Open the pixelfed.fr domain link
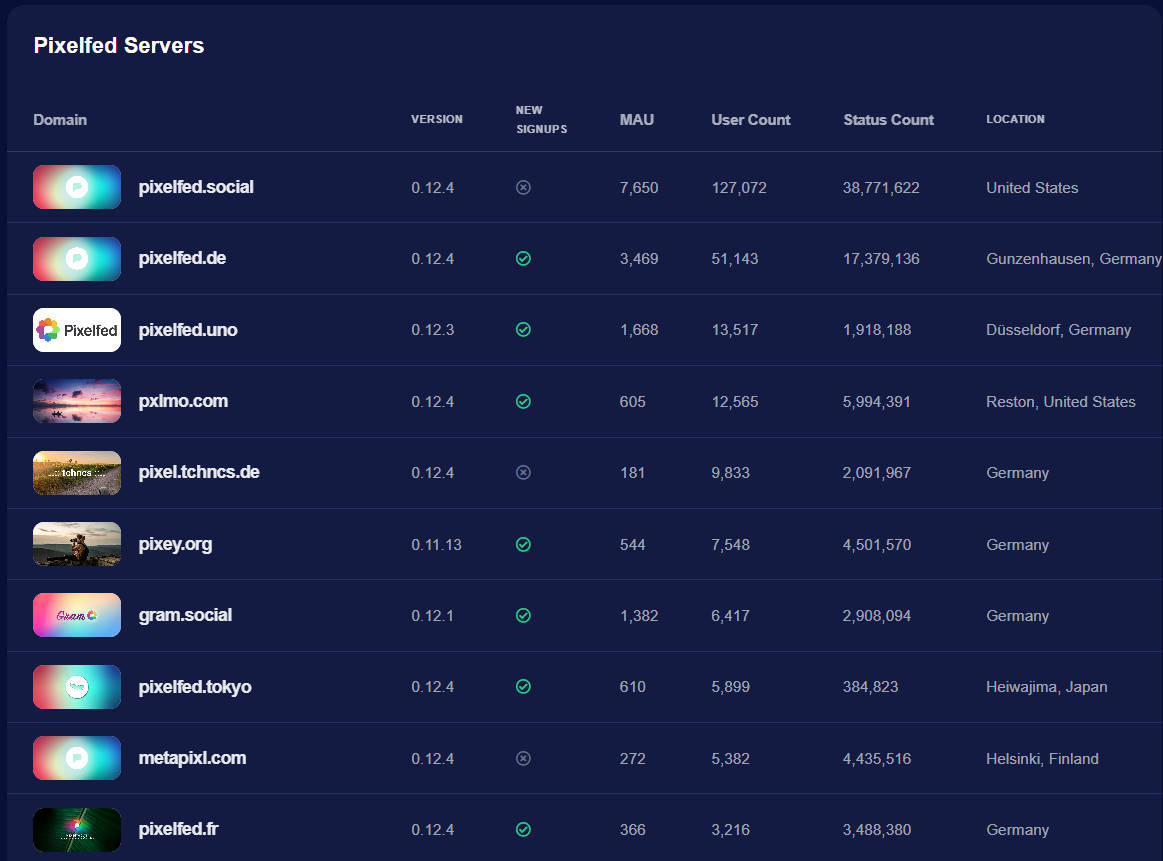 179,829
